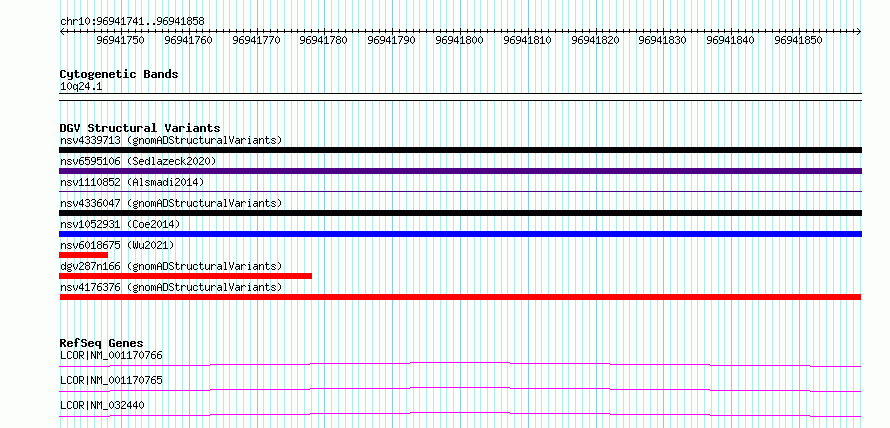The image size is (890, 428).
Task: Click the RefSeq Genes track title
Action: 102,343
